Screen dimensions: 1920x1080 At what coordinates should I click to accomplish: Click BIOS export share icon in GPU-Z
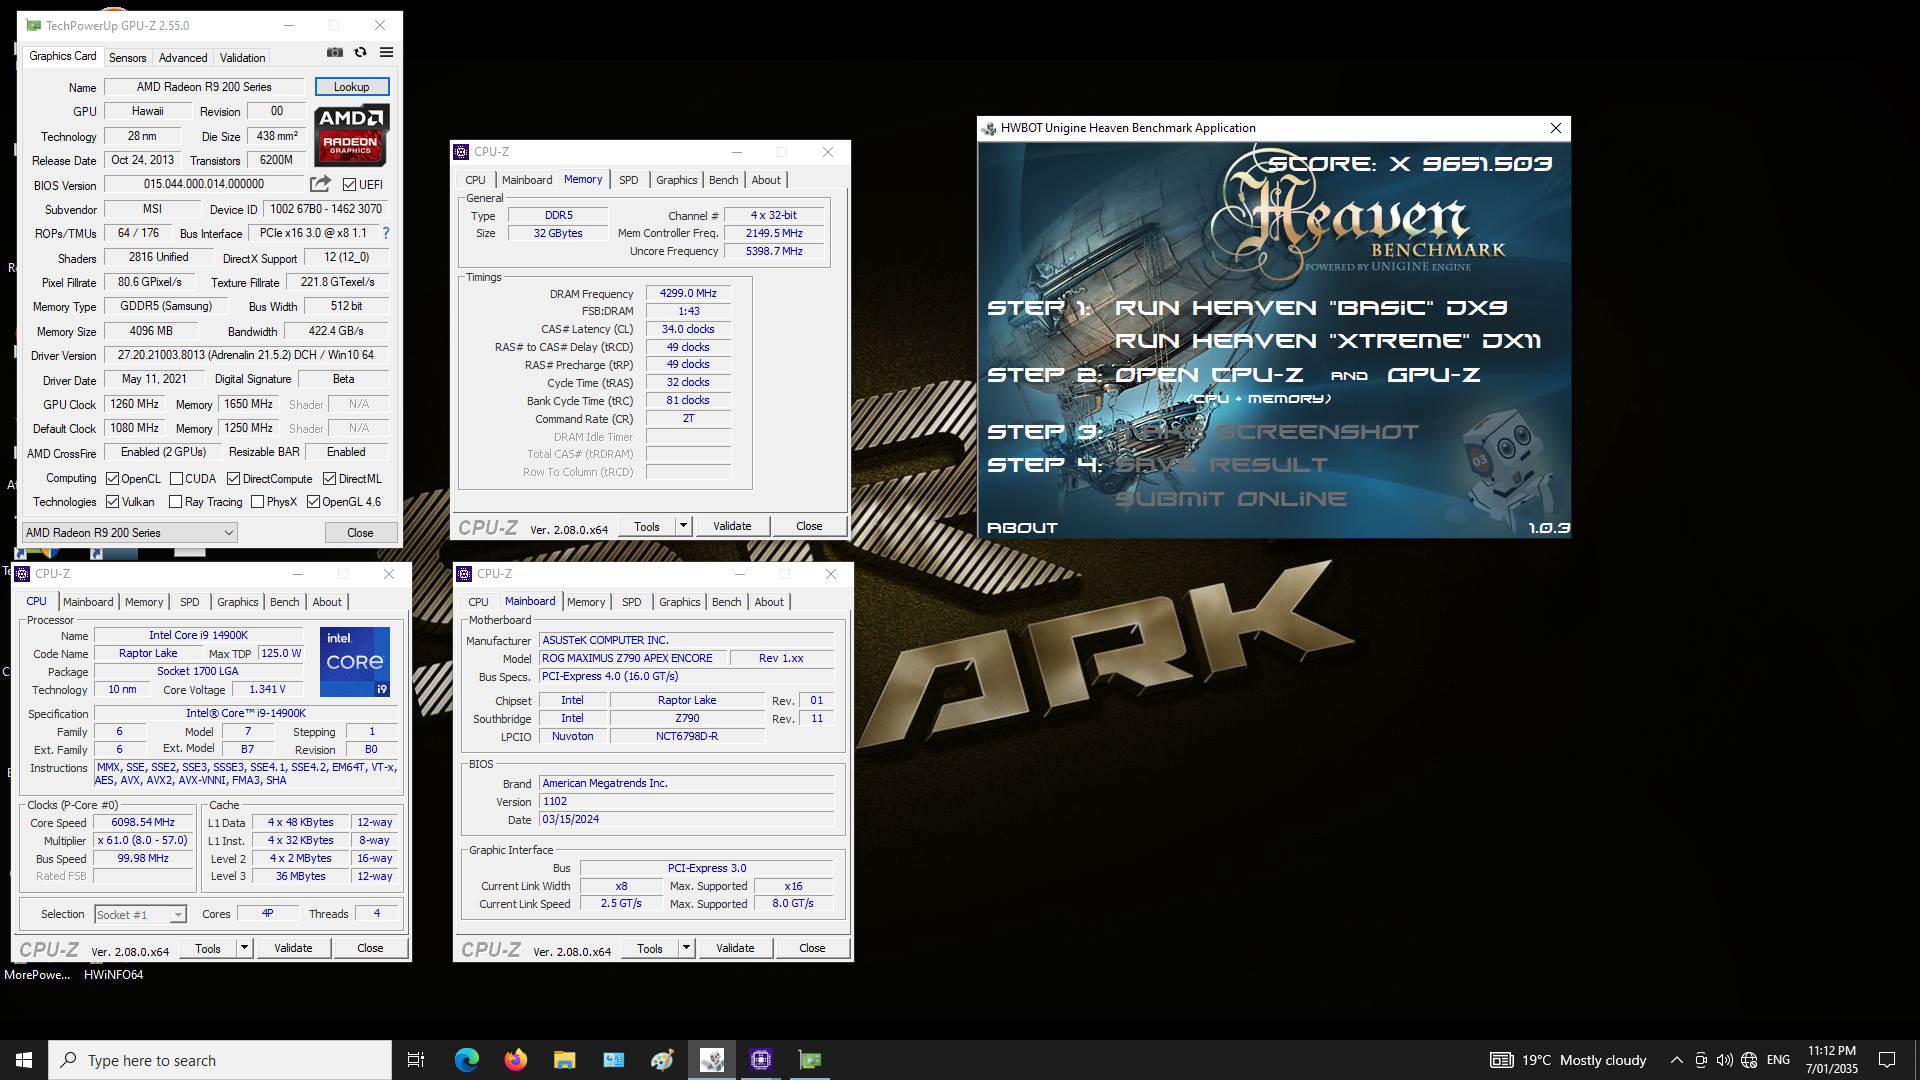(x=320, y=184)
